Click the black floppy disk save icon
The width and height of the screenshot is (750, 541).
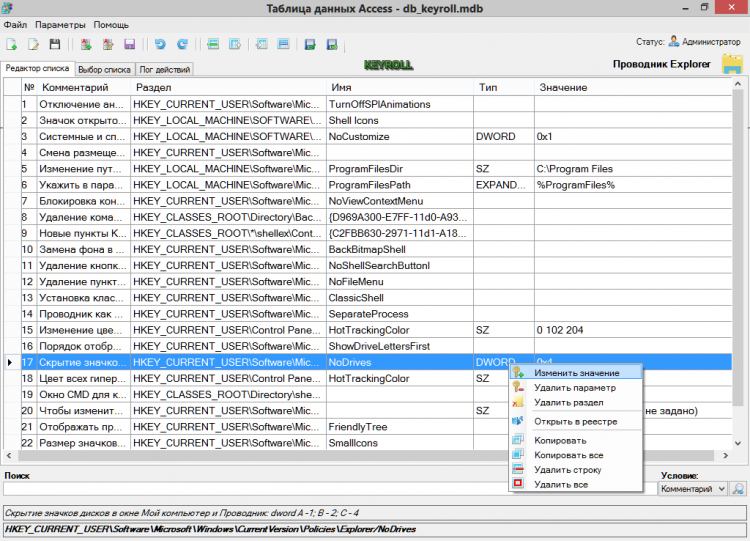pyautogui.click(x=54, y=45)
